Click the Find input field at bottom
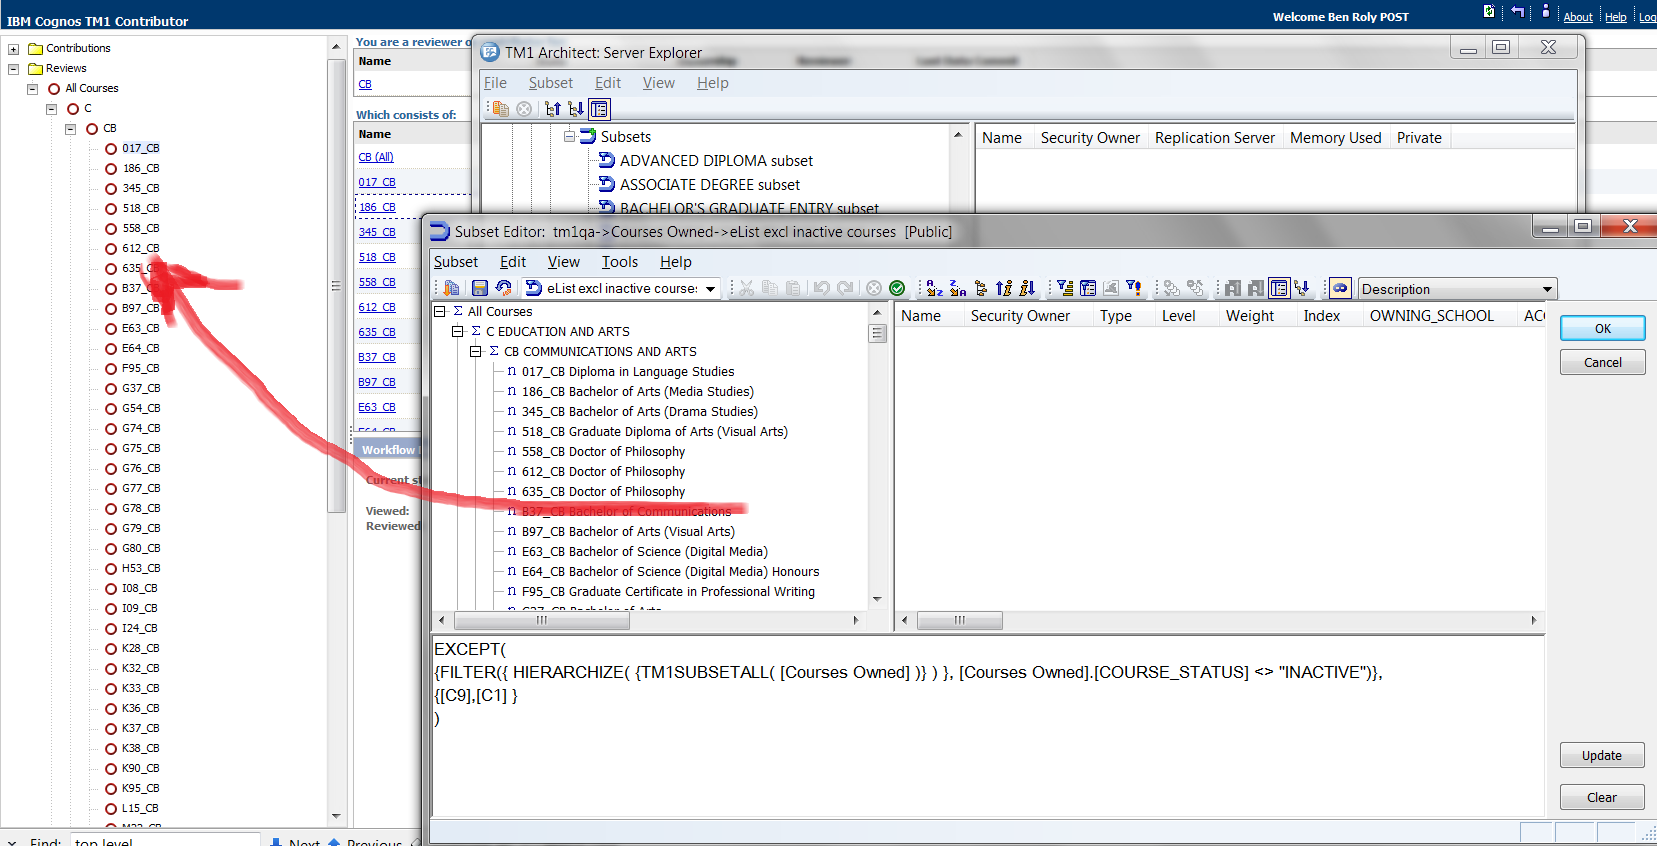 [x=165, y=841]
